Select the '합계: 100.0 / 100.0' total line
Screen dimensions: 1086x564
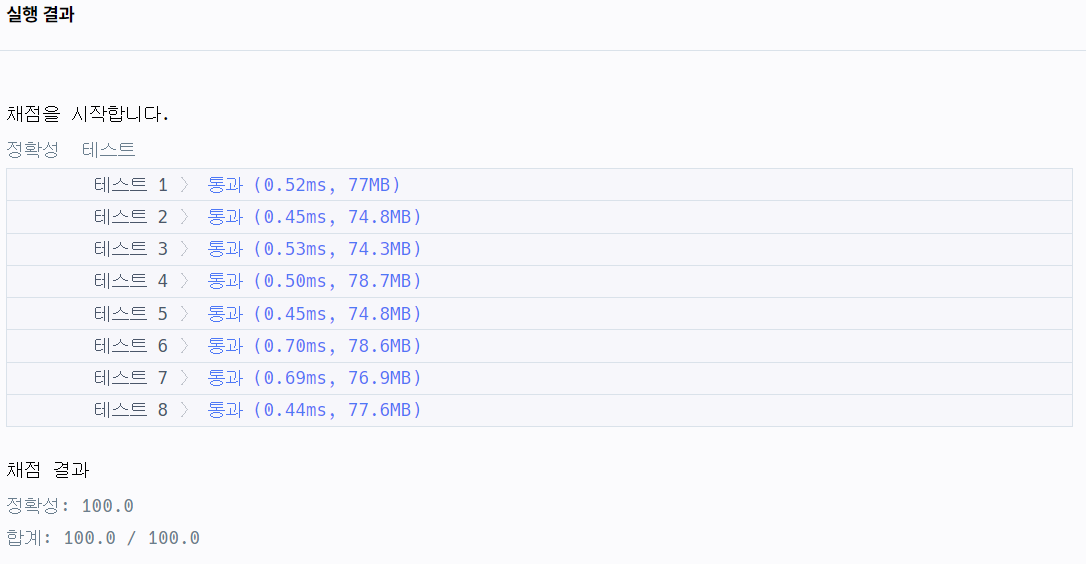coord(103,538)
